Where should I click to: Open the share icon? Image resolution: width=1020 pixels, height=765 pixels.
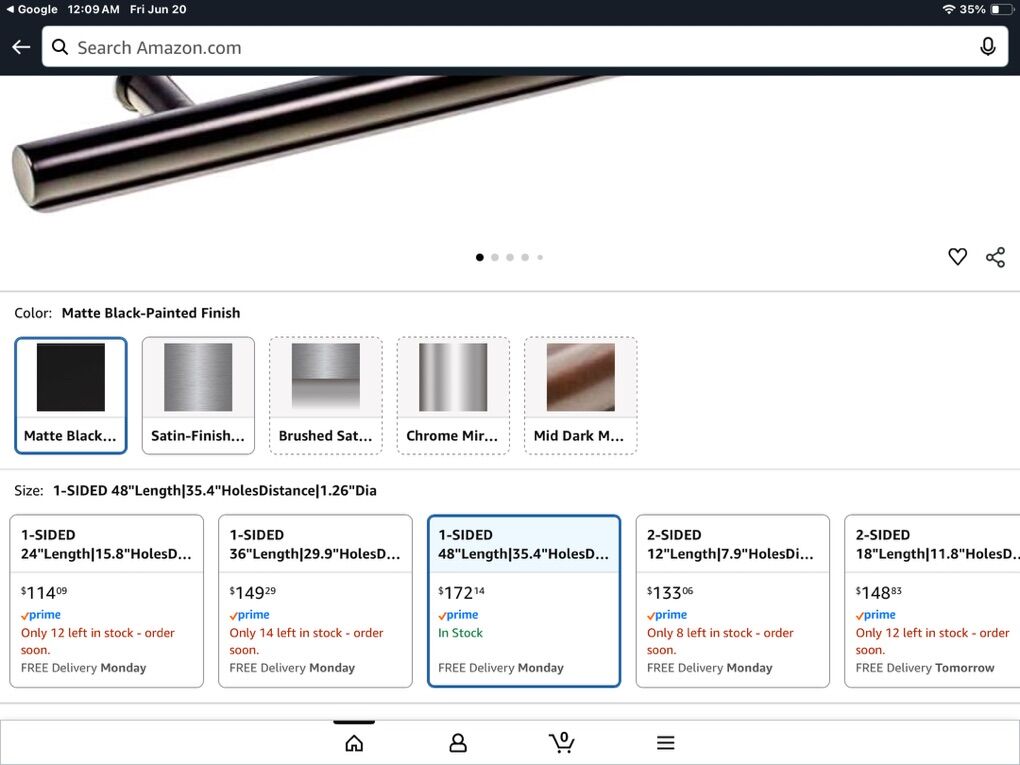pos(995,257)
